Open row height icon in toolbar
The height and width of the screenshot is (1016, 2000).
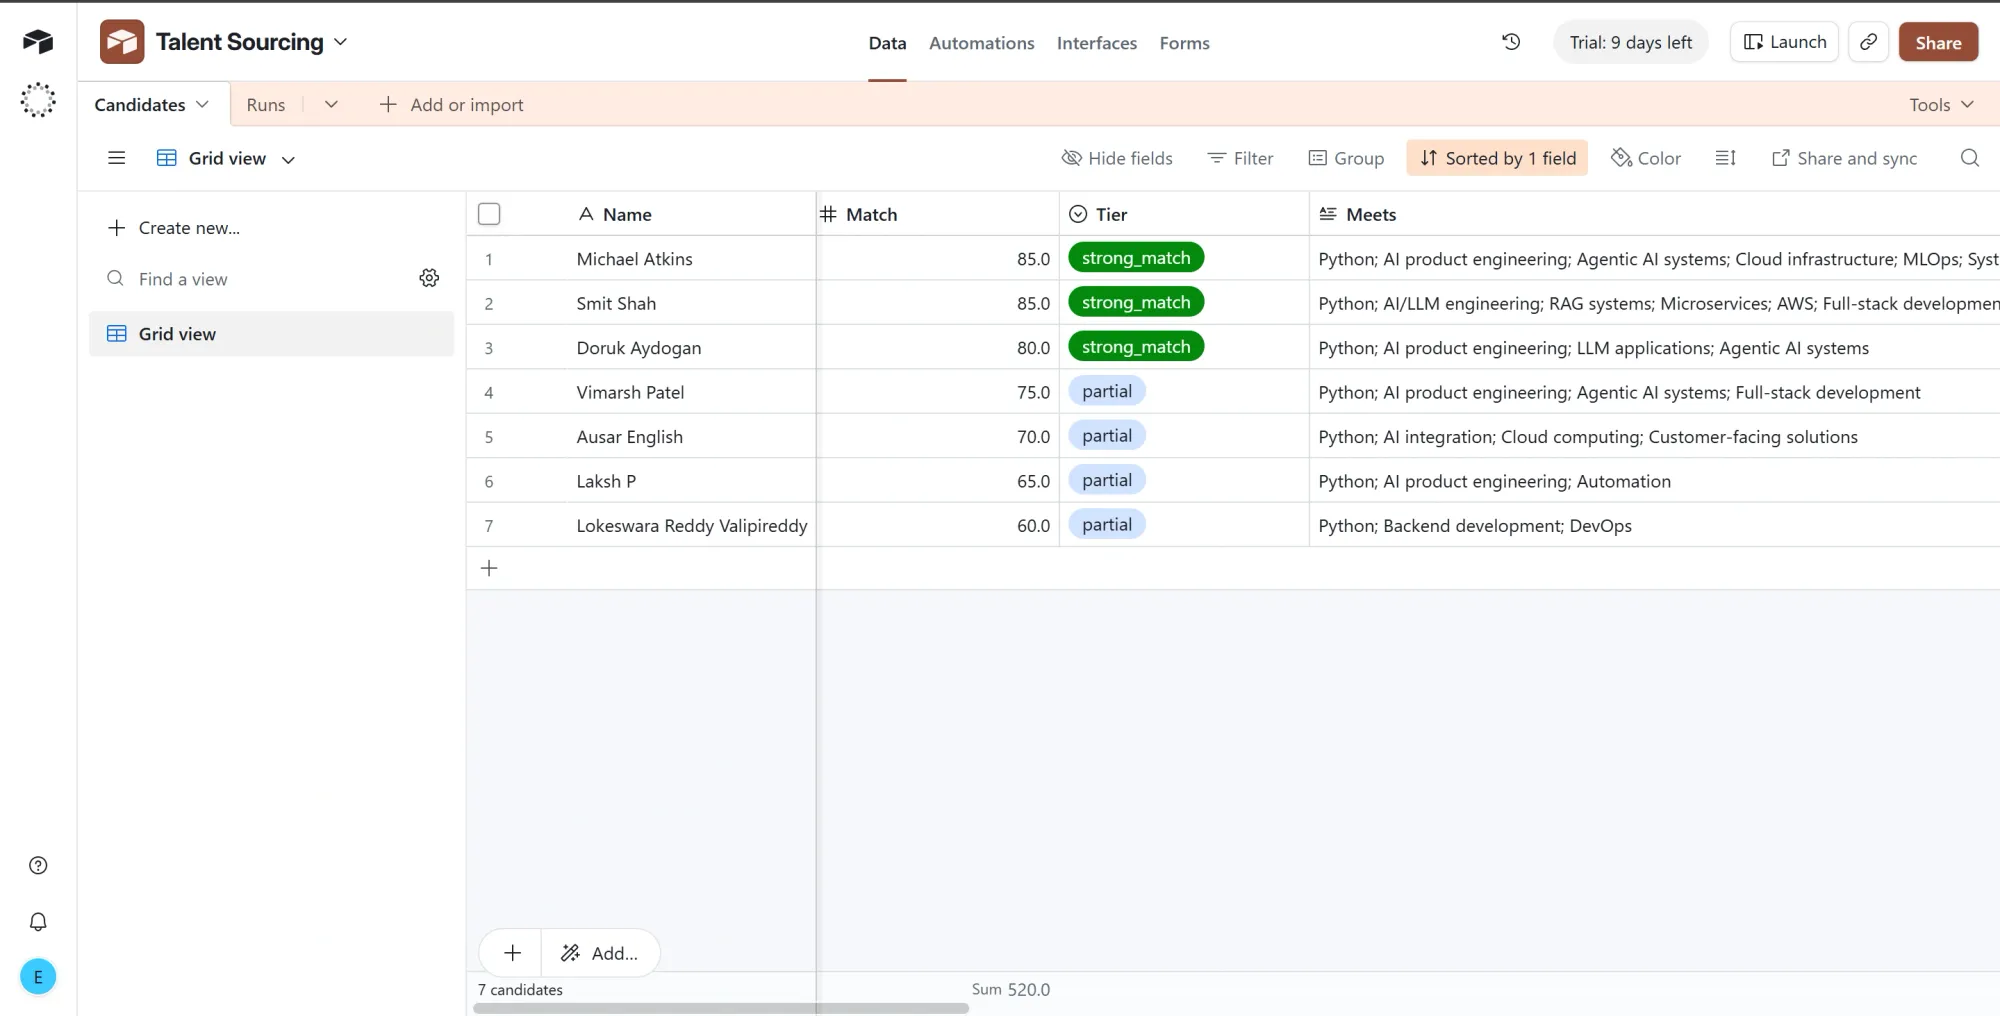coord(1726,158)
